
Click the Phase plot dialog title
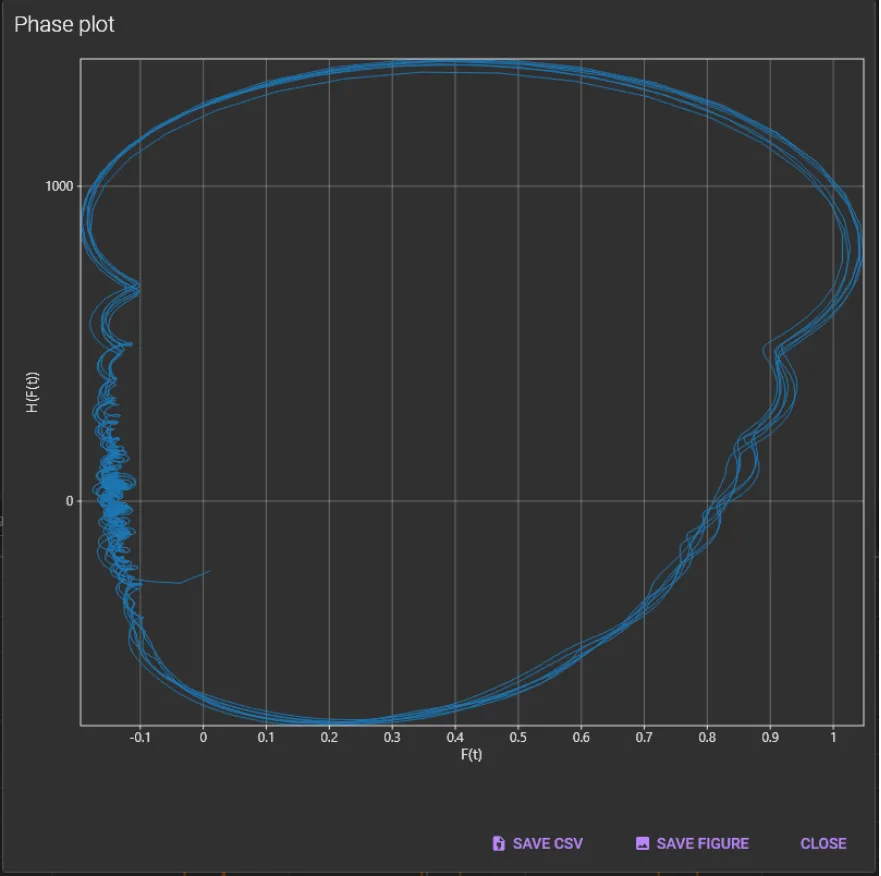click(64, 25)
